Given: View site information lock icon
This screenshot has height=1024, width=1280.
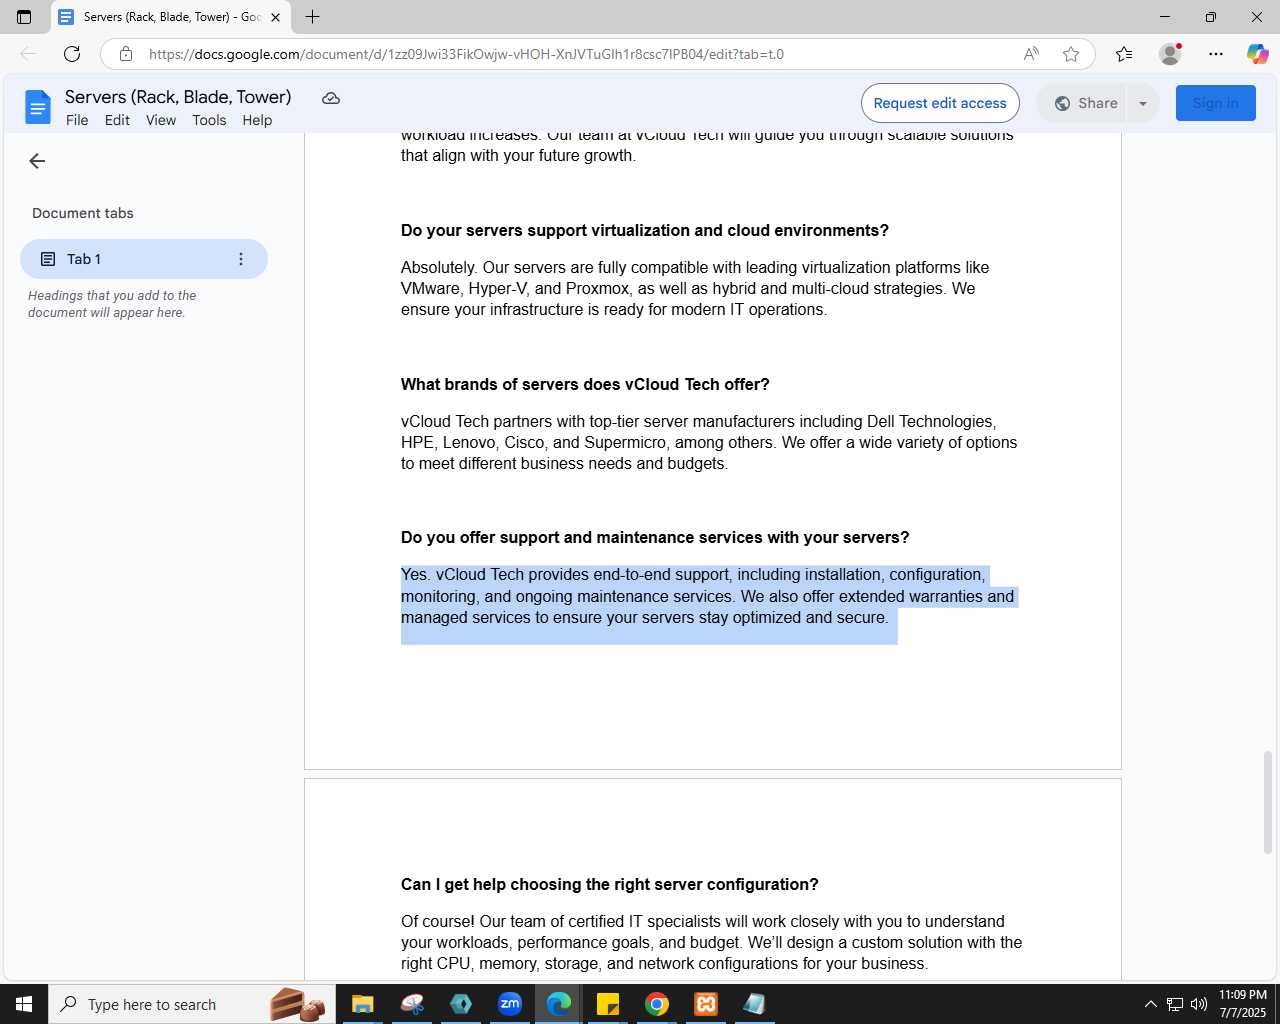Looking at the screenshot, I should point(126,54).
